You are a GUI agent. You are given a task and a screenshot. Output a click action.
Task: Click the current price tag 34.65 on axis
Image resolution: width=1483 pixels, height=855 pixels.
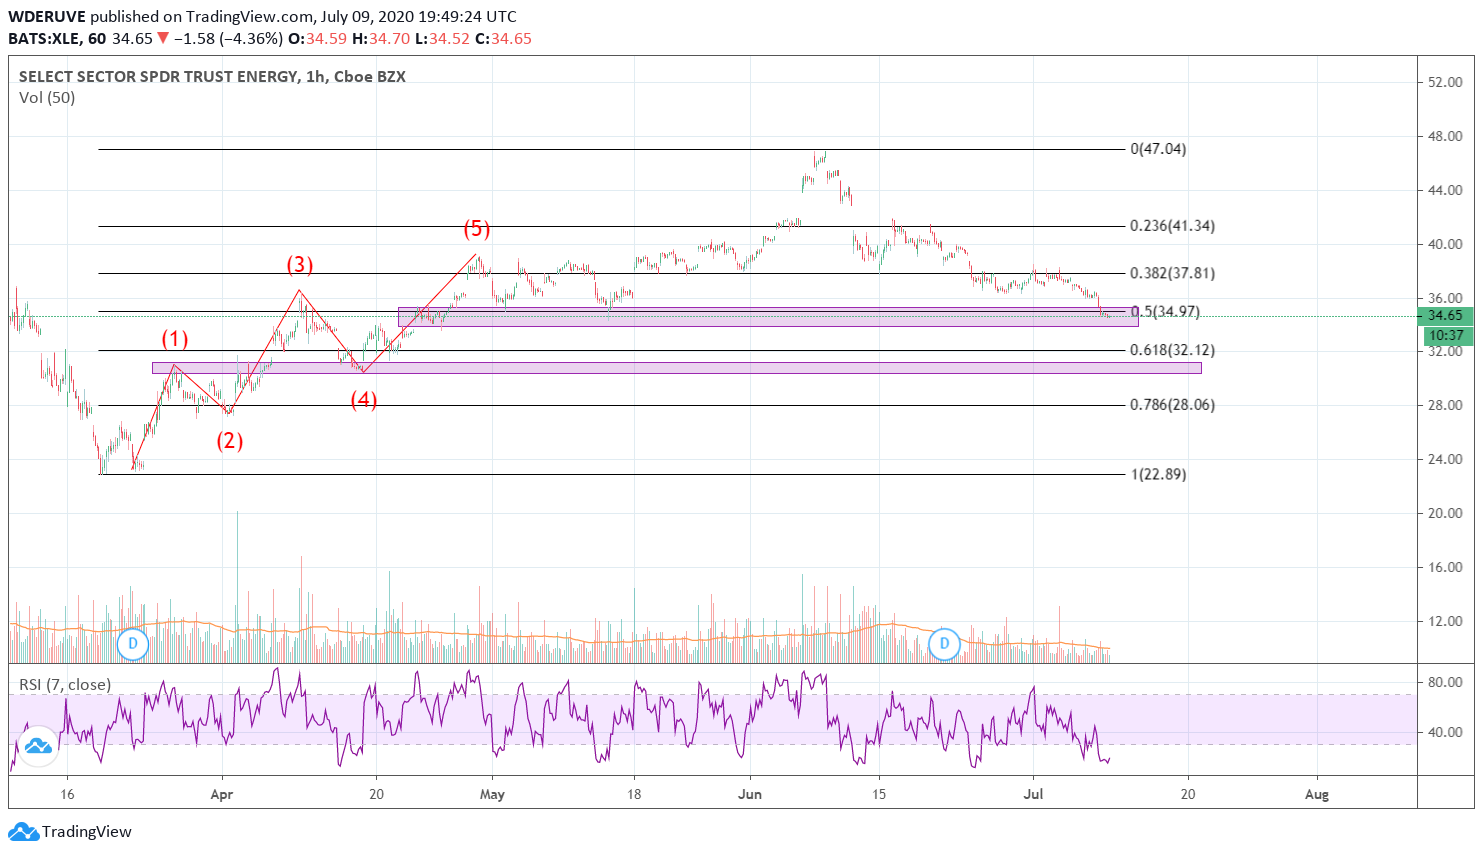click(1445, 316)
